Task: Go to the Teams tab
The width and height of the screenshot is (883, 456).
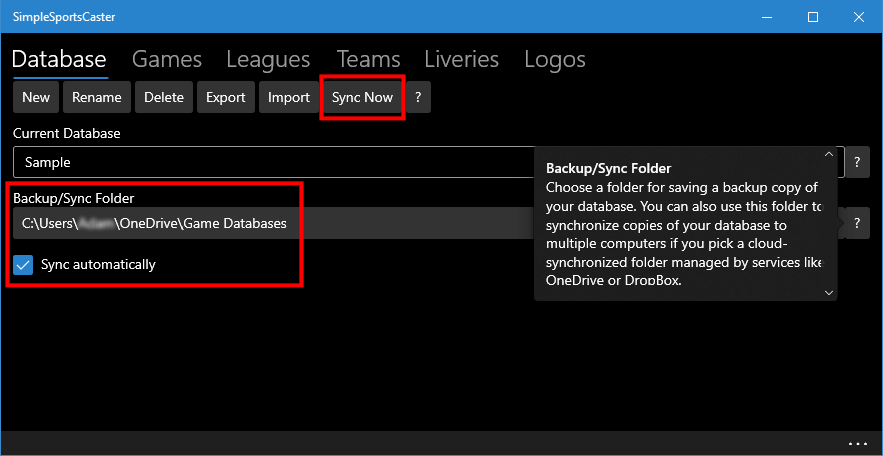Action: 368,59
